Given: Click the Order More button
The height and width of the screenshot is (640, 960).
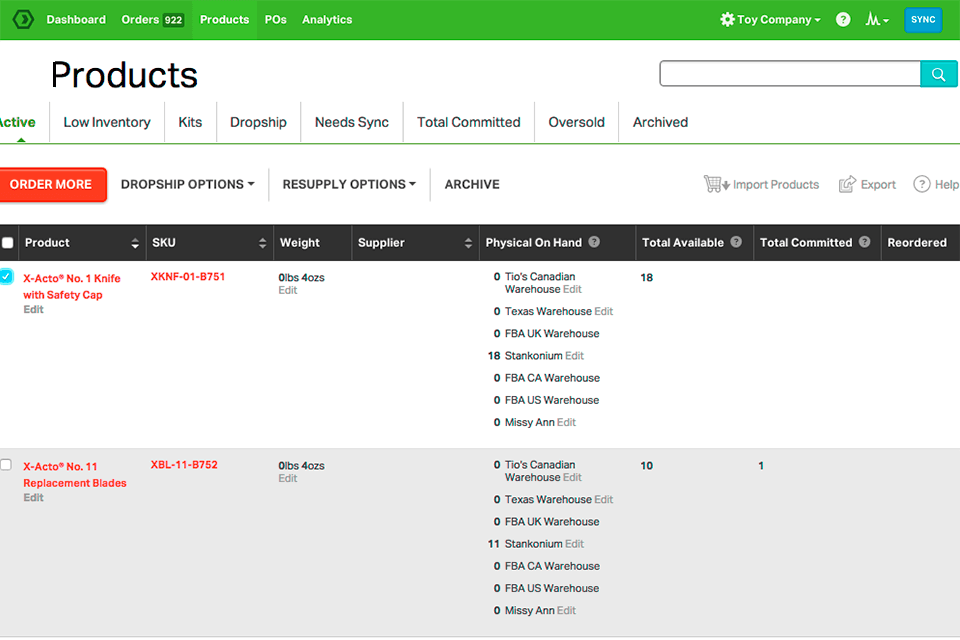Looking at the screenshot, I should [52, 184].
